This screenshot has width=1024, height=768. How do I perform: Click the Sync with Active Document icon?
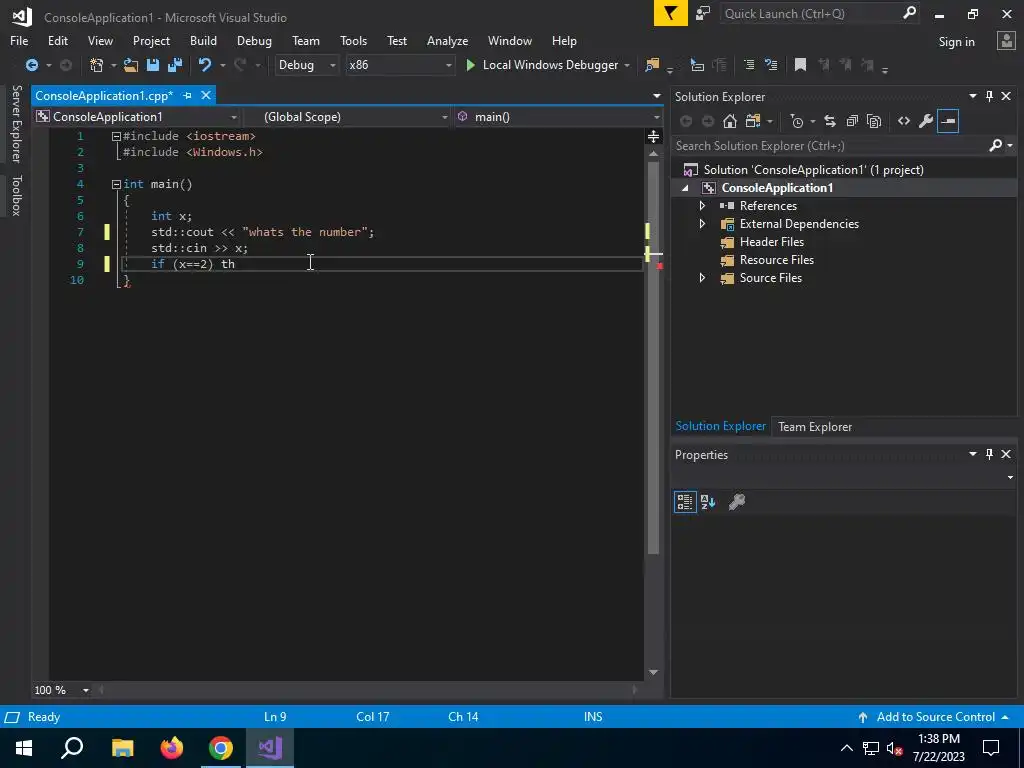click(x=830, y=121)
